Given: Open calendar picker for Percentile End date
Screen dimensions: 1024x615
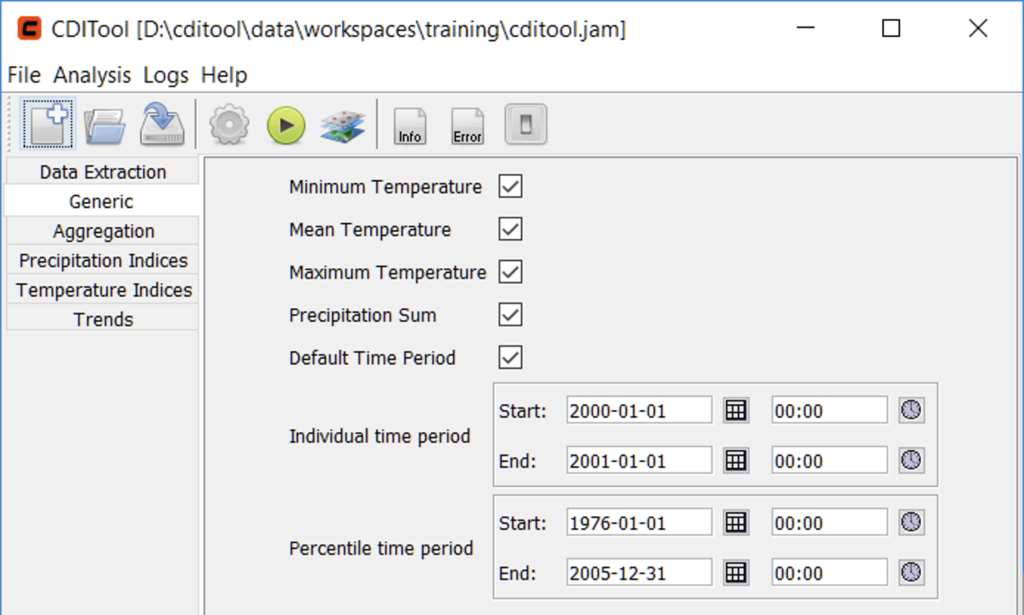Looking at the screenshot, I should (x=736, y=573).
